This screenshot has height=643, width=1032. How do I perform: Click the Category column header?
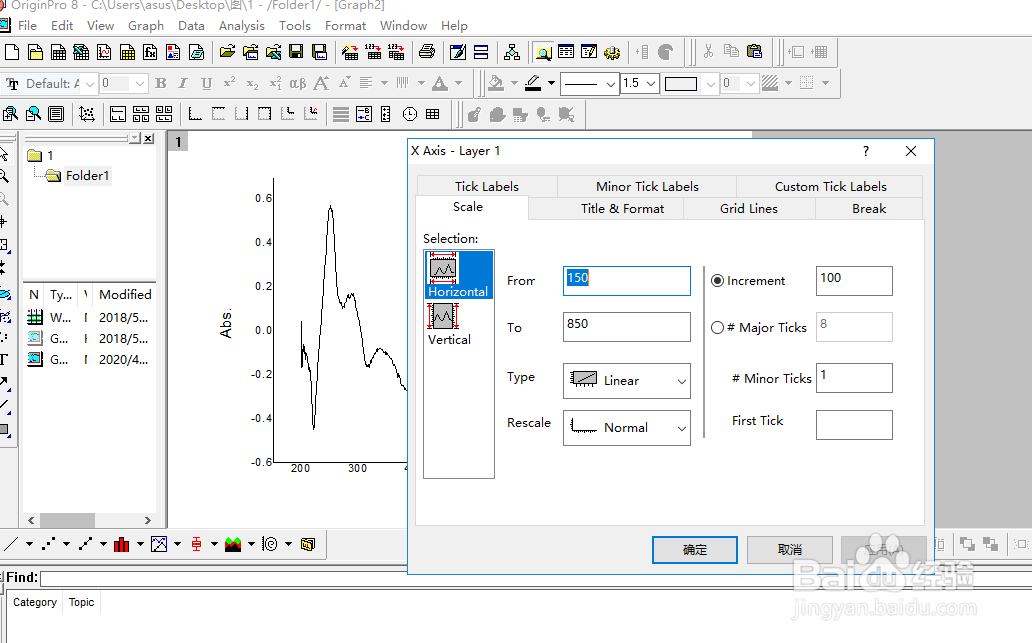point(35,602)
